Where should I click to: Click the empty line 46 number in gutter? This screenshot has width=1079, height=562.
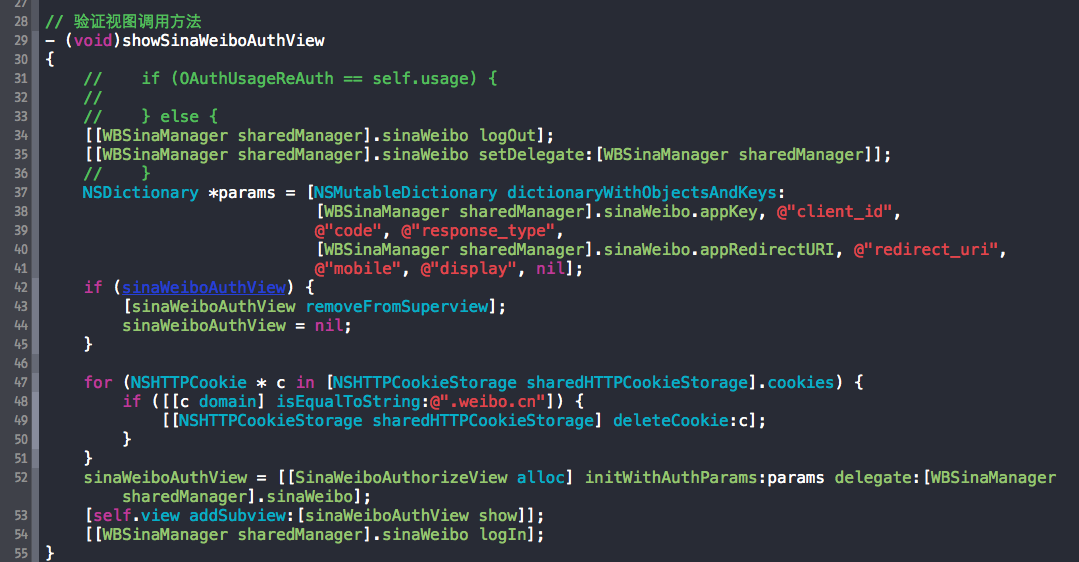[21, 363]
